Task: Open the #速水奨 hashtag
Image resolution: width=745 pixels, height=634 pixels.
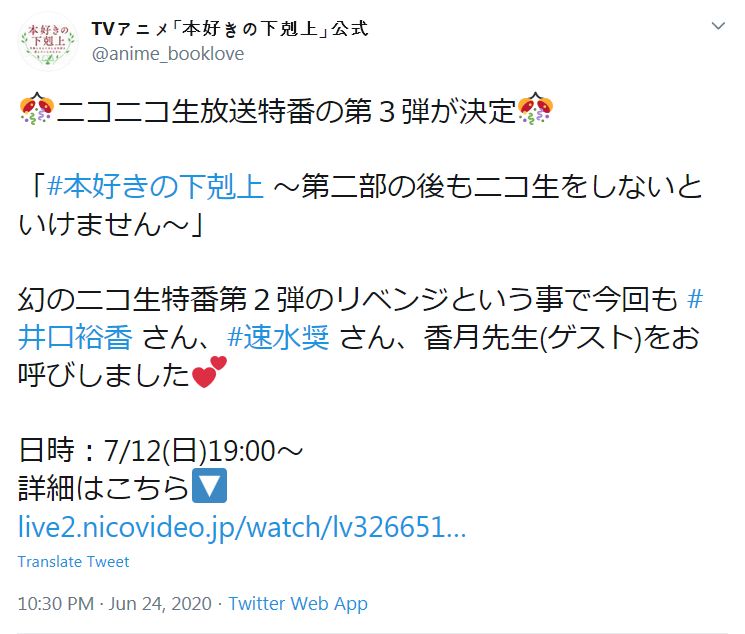Action: pos(278,337)
